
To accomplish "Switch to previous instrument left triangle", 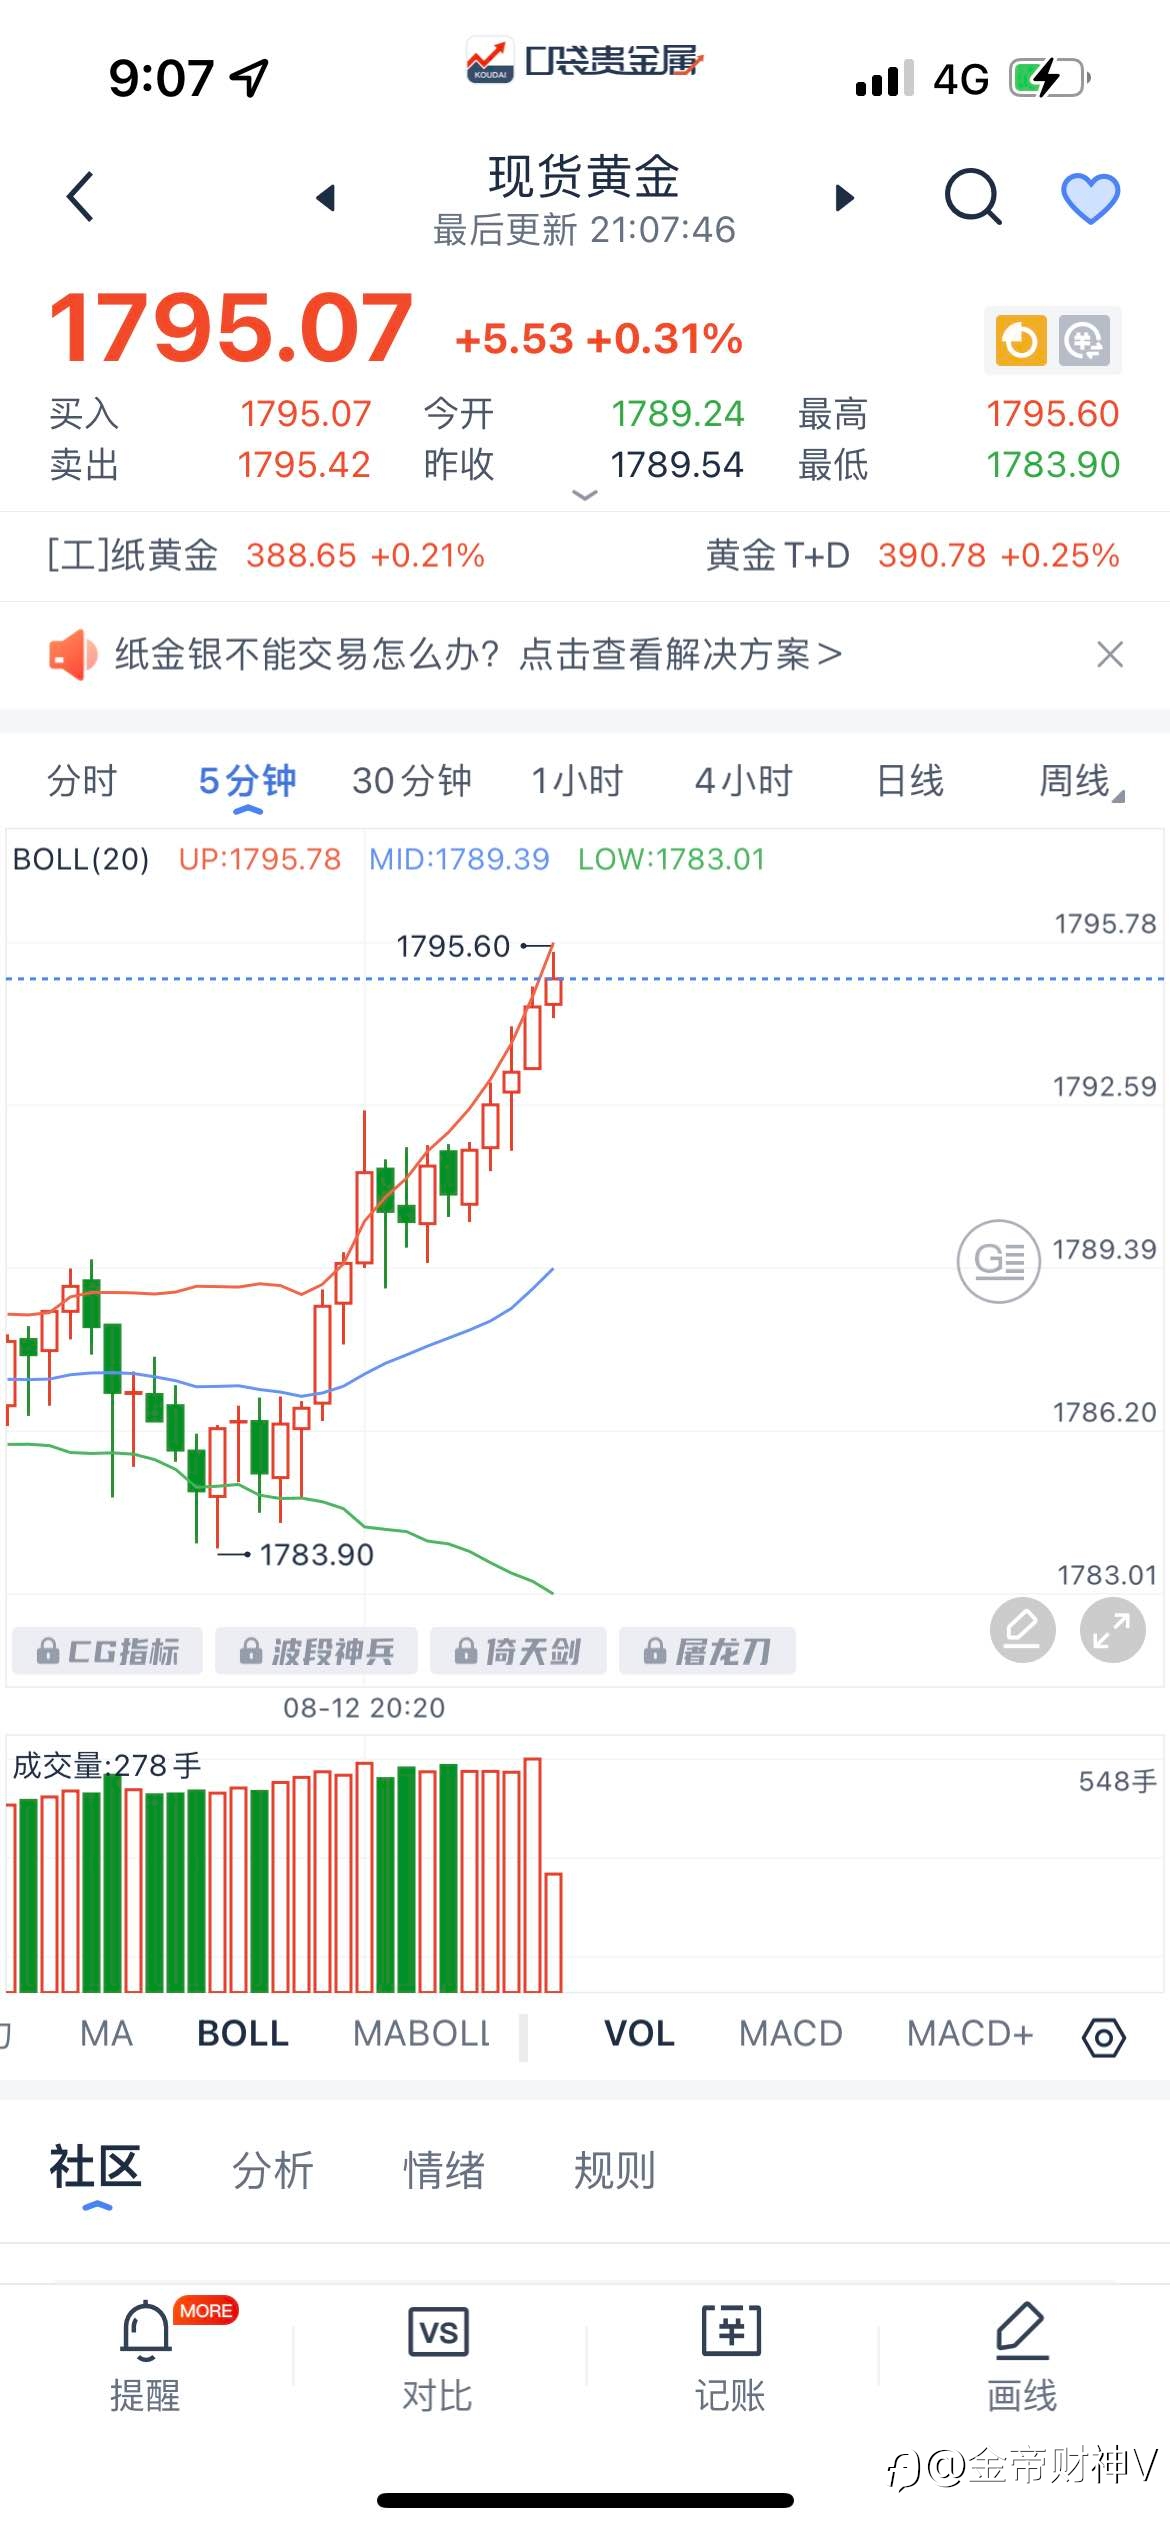I will 325,198.
